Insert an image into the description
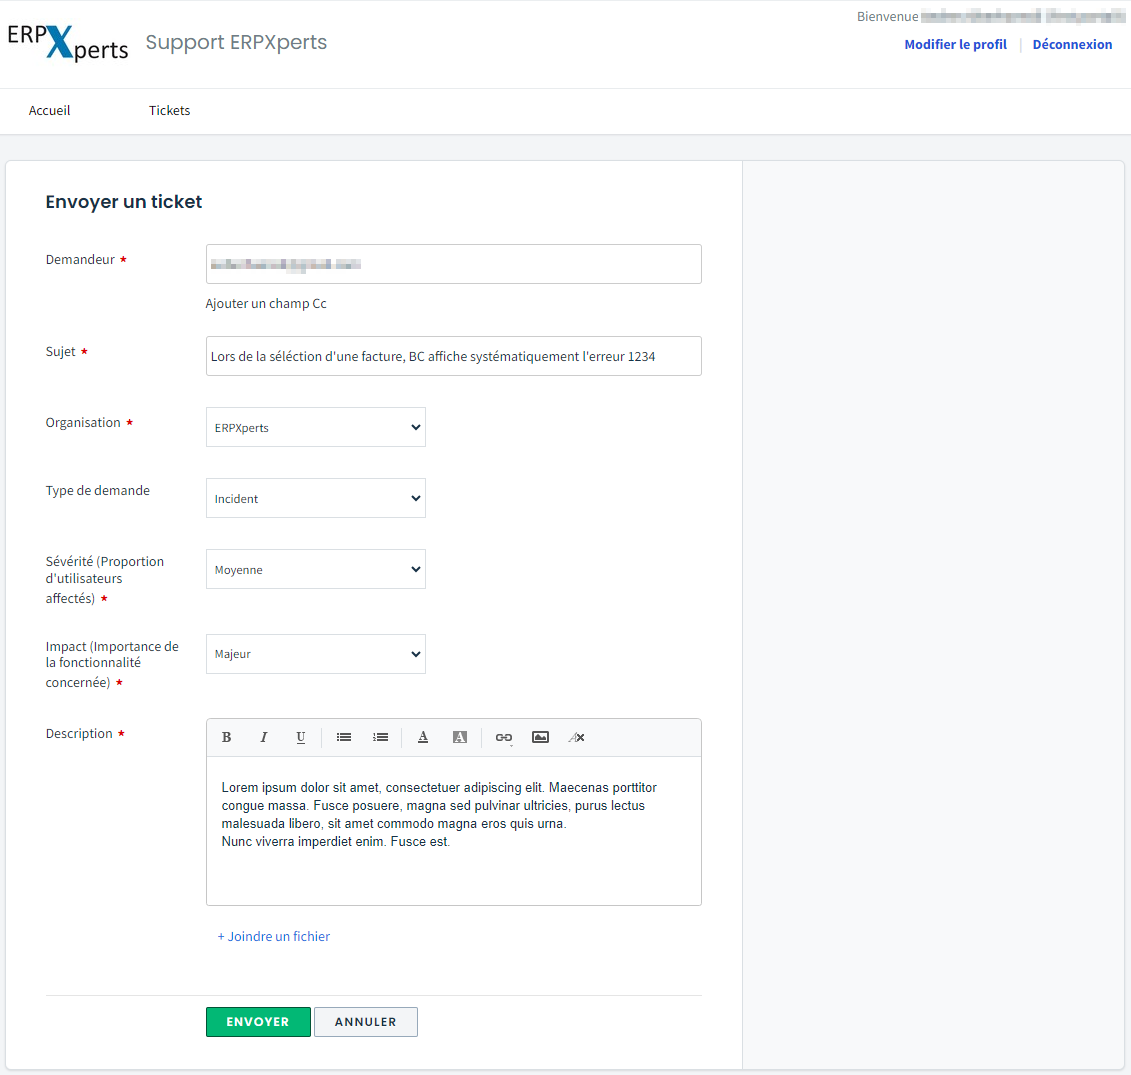 coord(540,737)
